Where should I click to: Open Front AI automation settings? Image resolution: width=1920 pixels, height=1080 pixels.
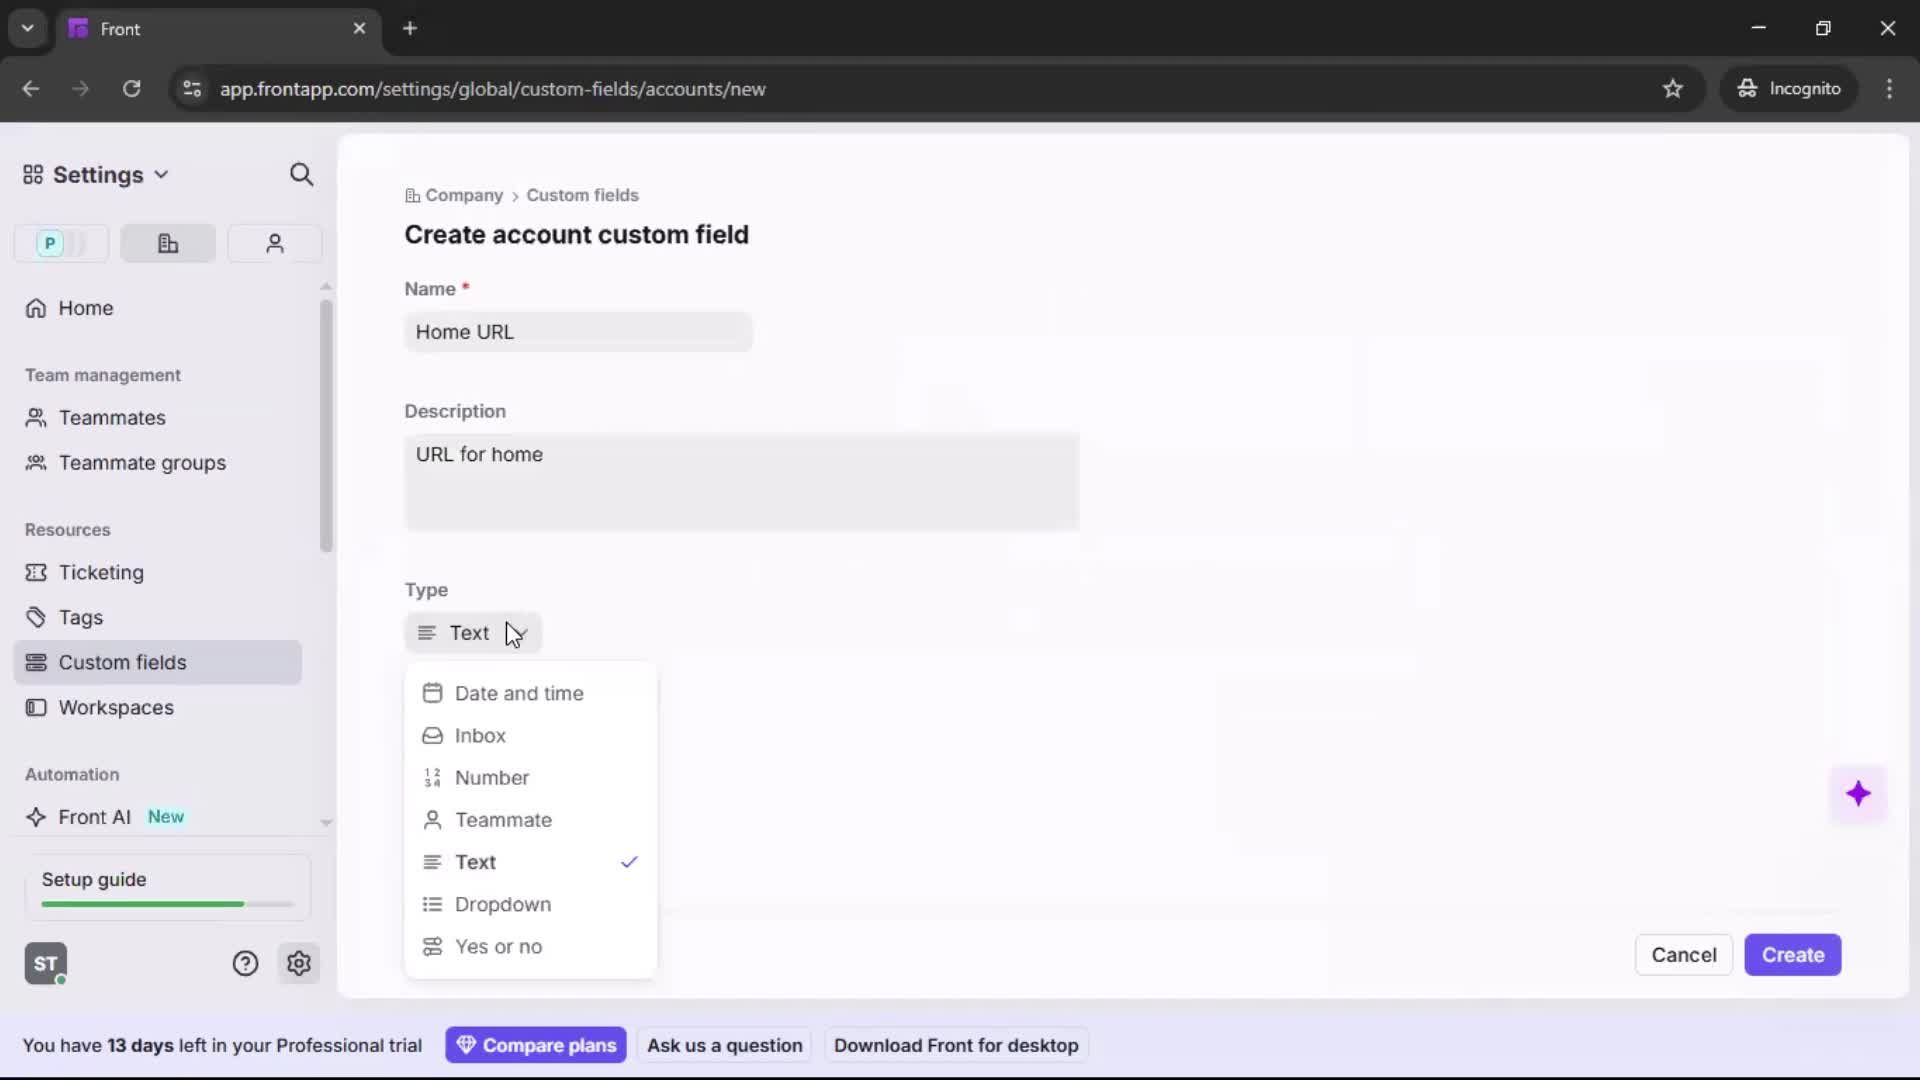[93, 816]
